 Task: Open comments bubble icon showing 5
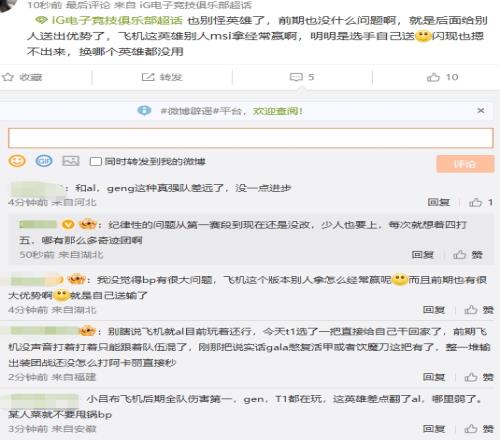click(296, 77)
